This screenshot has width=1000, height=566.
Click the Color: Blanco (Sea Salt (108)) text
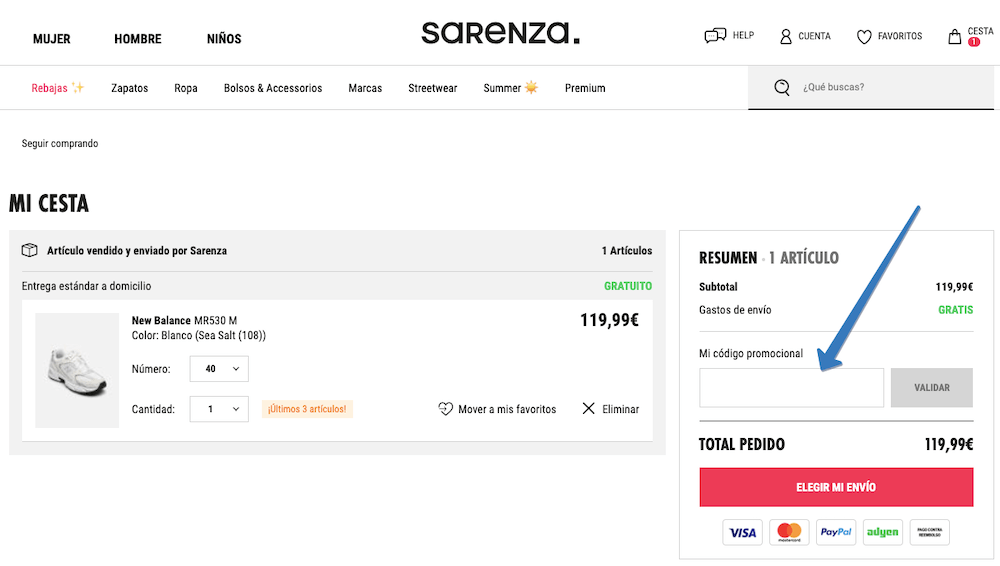pos(199,336)
